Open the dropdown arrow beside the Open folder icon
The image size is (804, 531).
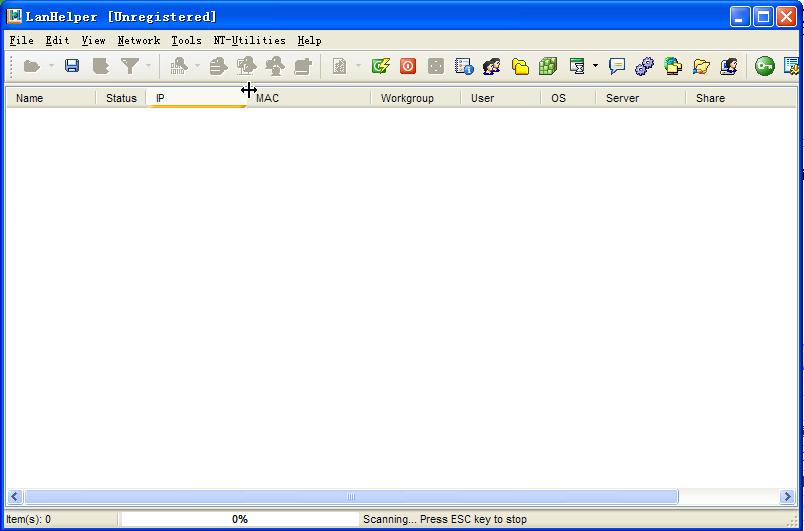[x=51, y=66]
